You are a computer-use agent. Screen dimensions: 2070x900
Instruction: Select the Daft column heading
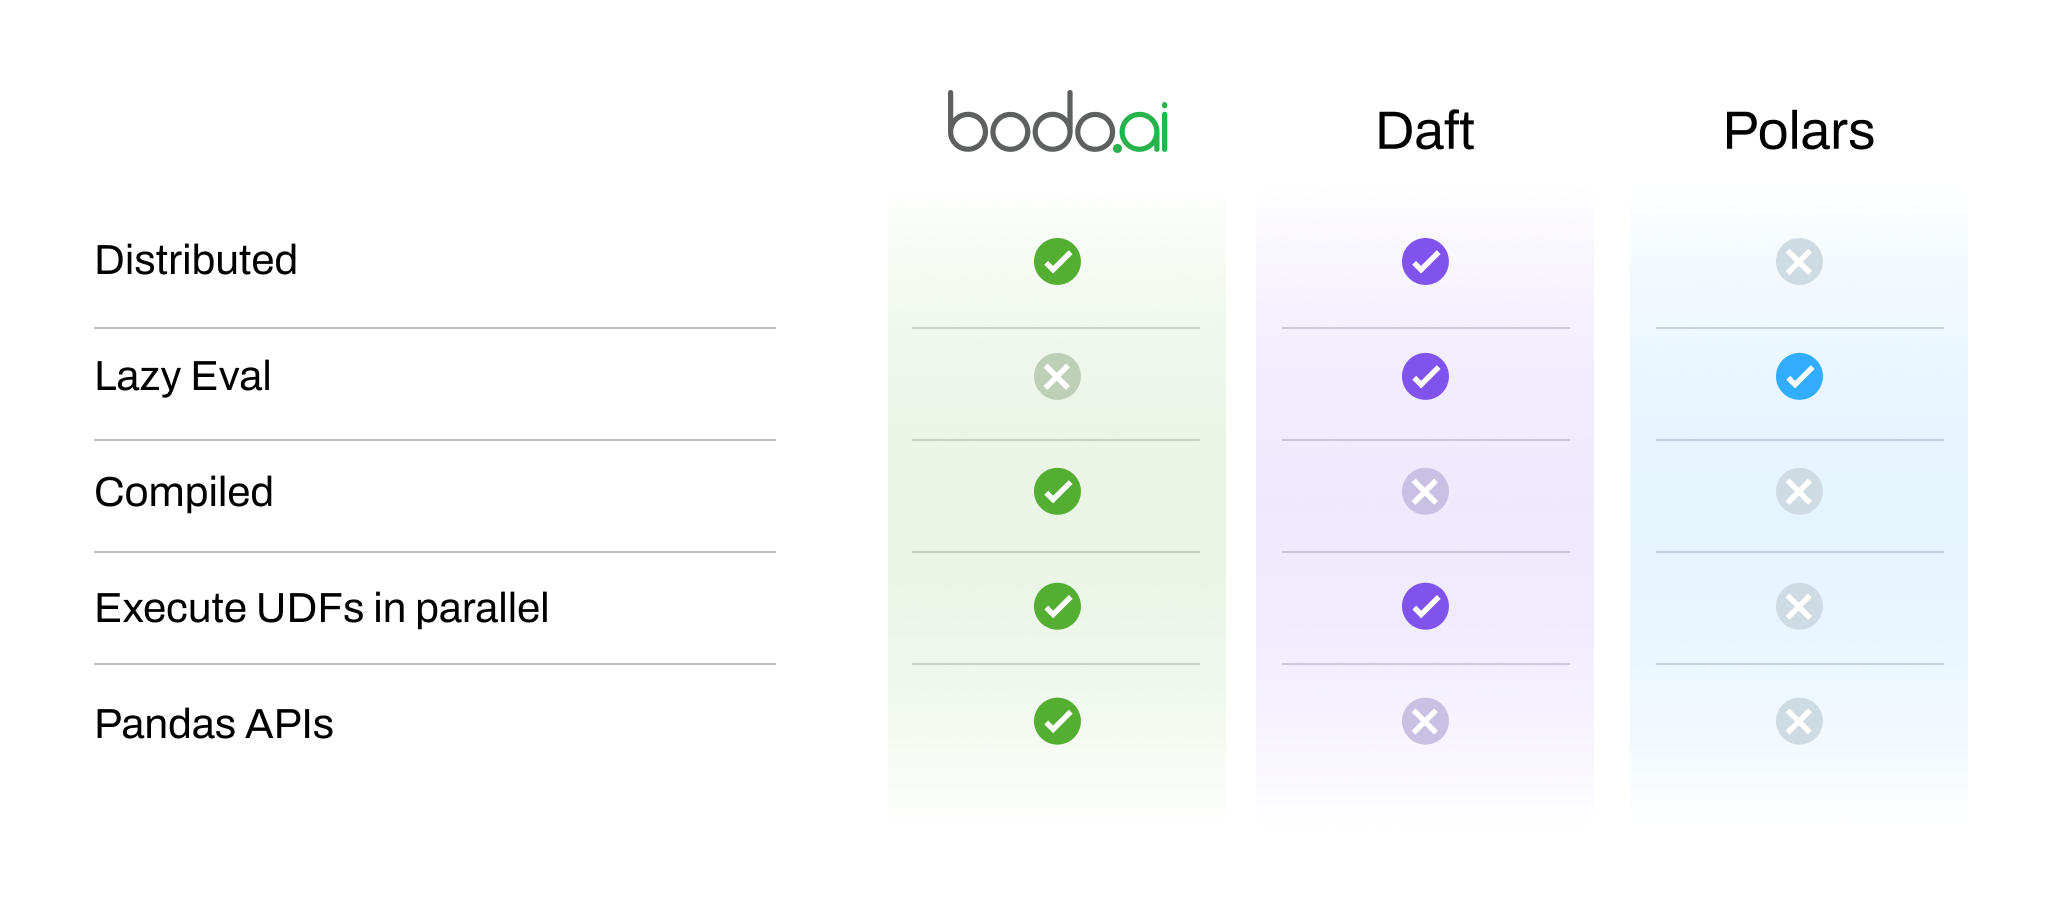1425,131
